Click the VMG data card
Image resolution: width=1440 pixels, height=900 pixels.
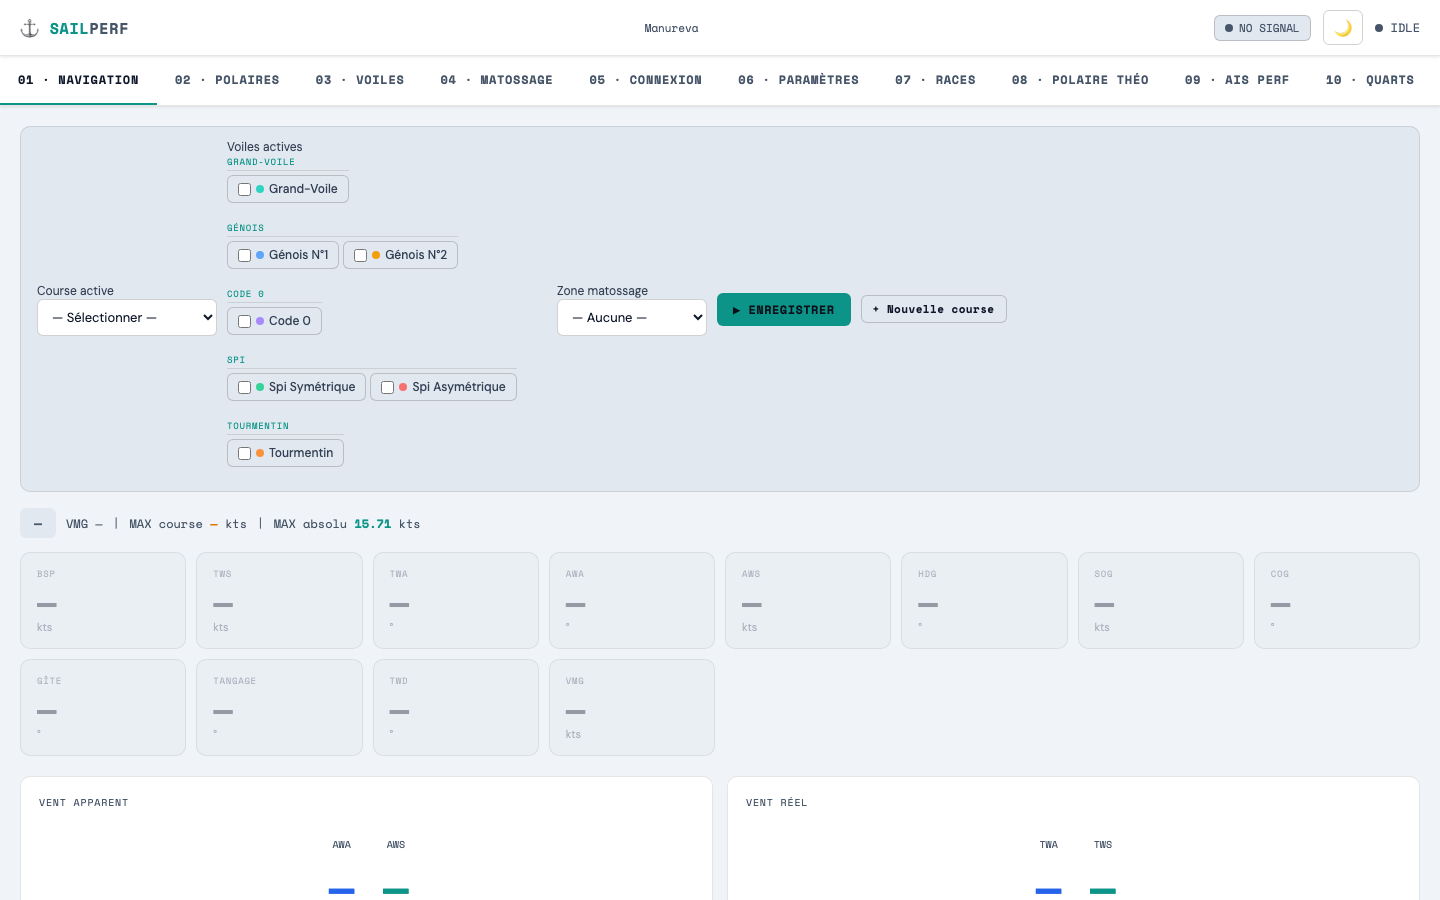pyautogui.click(x=632, y=707)
